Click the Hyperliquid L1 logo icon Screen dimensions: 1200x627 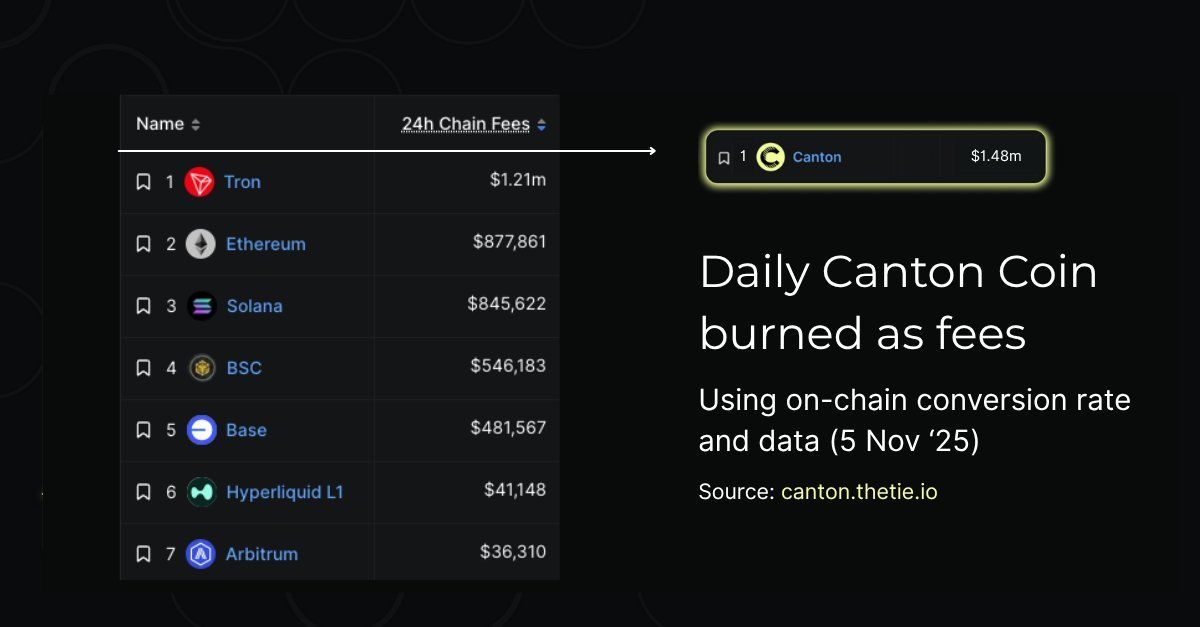click(x=203, y=491)
